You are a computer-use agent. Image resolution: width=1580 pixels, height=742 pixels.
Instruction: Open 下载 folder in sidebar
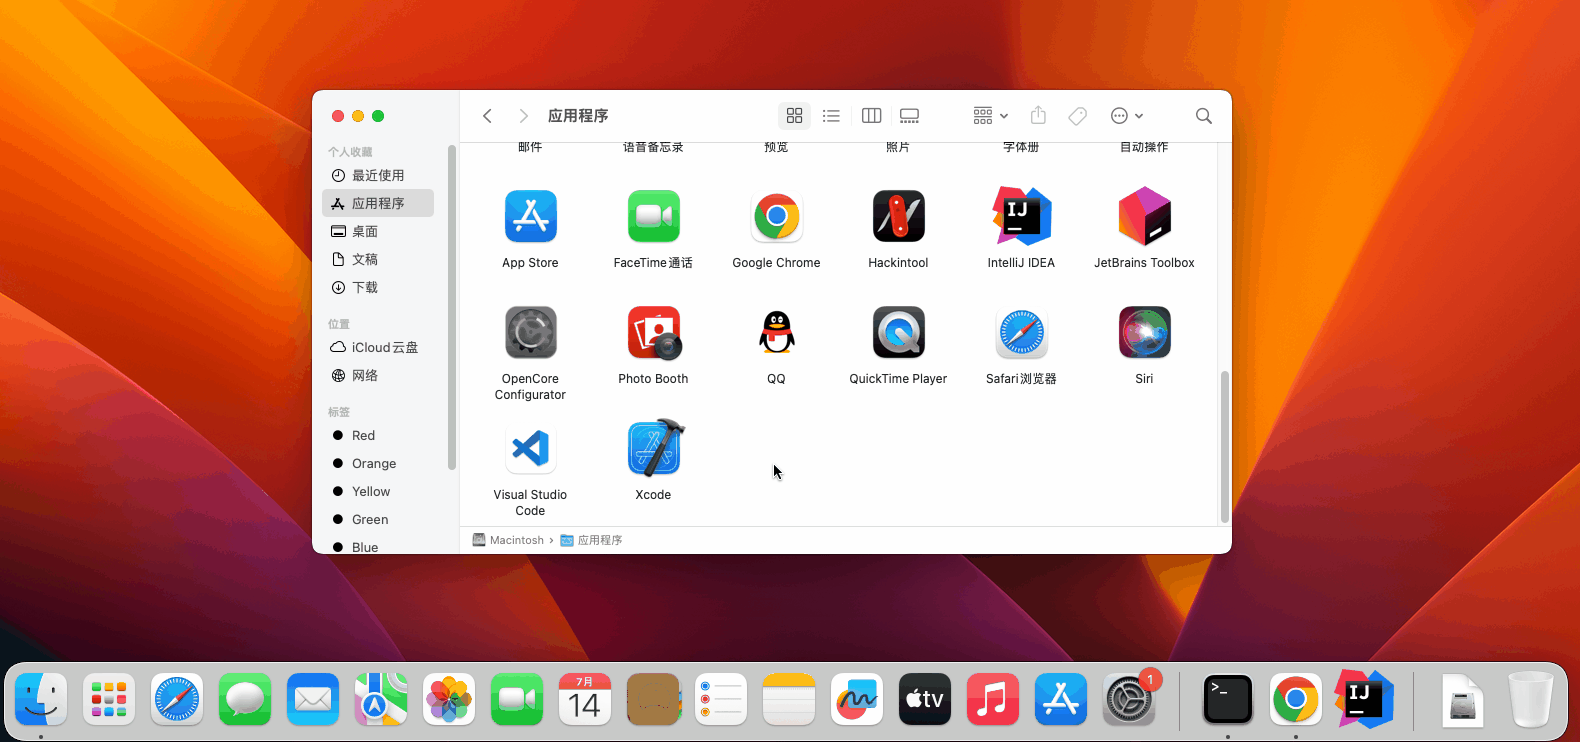click(365, 287)
